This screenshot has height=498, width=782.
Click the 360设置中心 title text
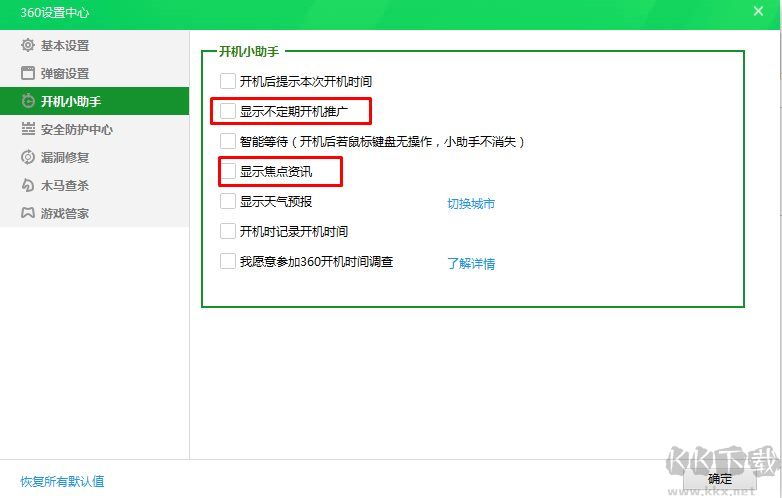pos(54,12)
